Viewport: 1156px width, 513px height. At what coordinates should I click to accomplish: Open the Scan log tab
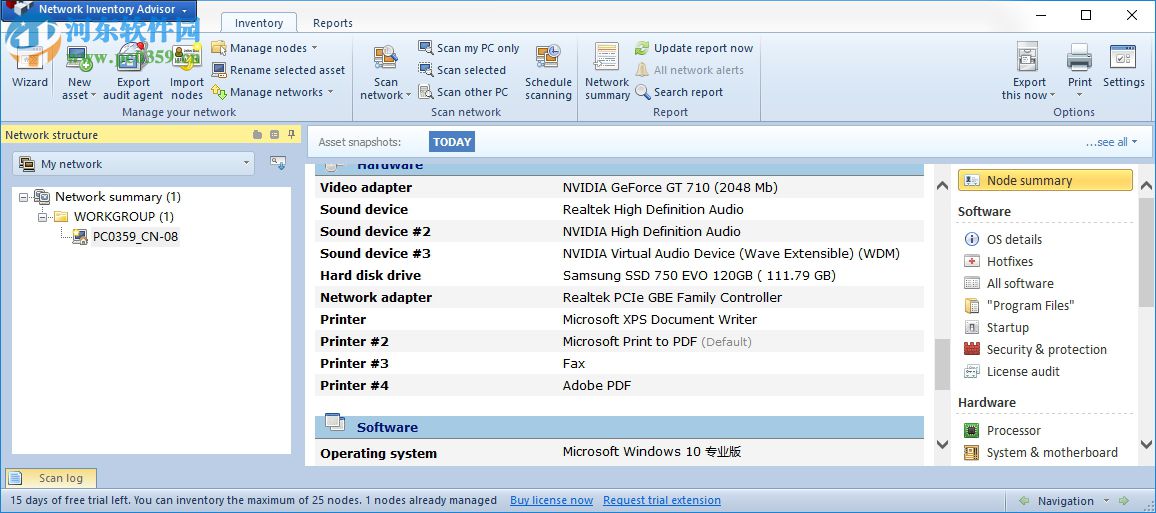coord(52,478)
